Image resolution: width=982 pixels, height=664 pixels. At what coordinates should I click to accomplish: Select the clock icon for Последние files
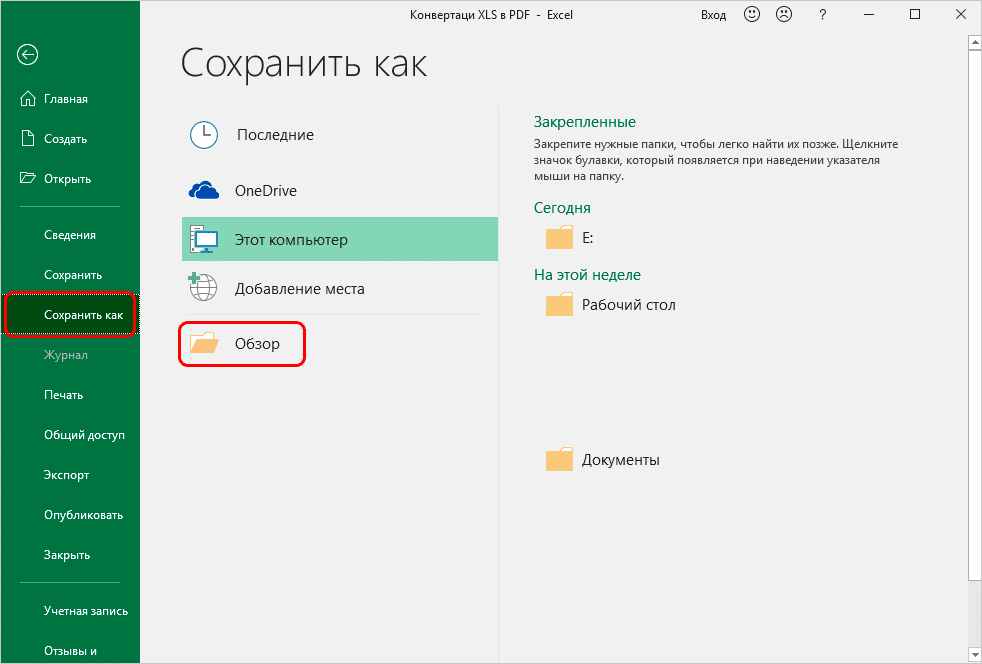click(x=204, y=134)
